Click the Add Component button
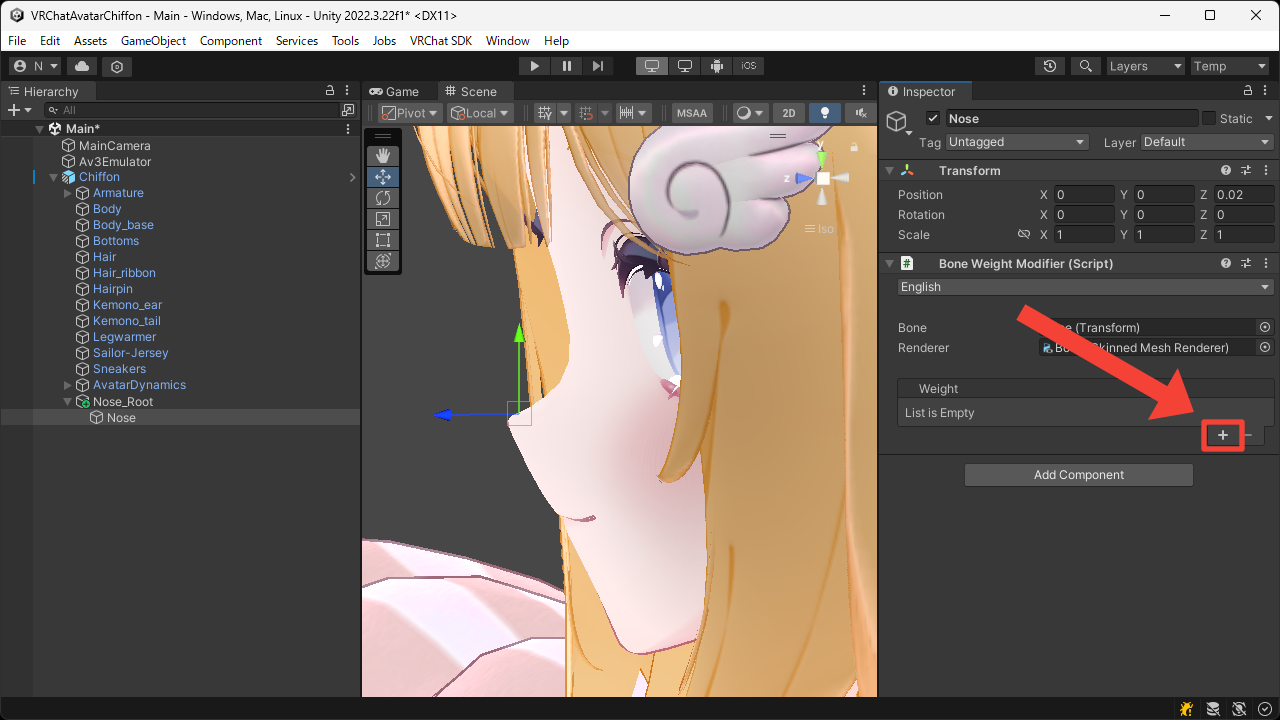This screenshot has height=720, width=1280. click(x=1078, y=474)
